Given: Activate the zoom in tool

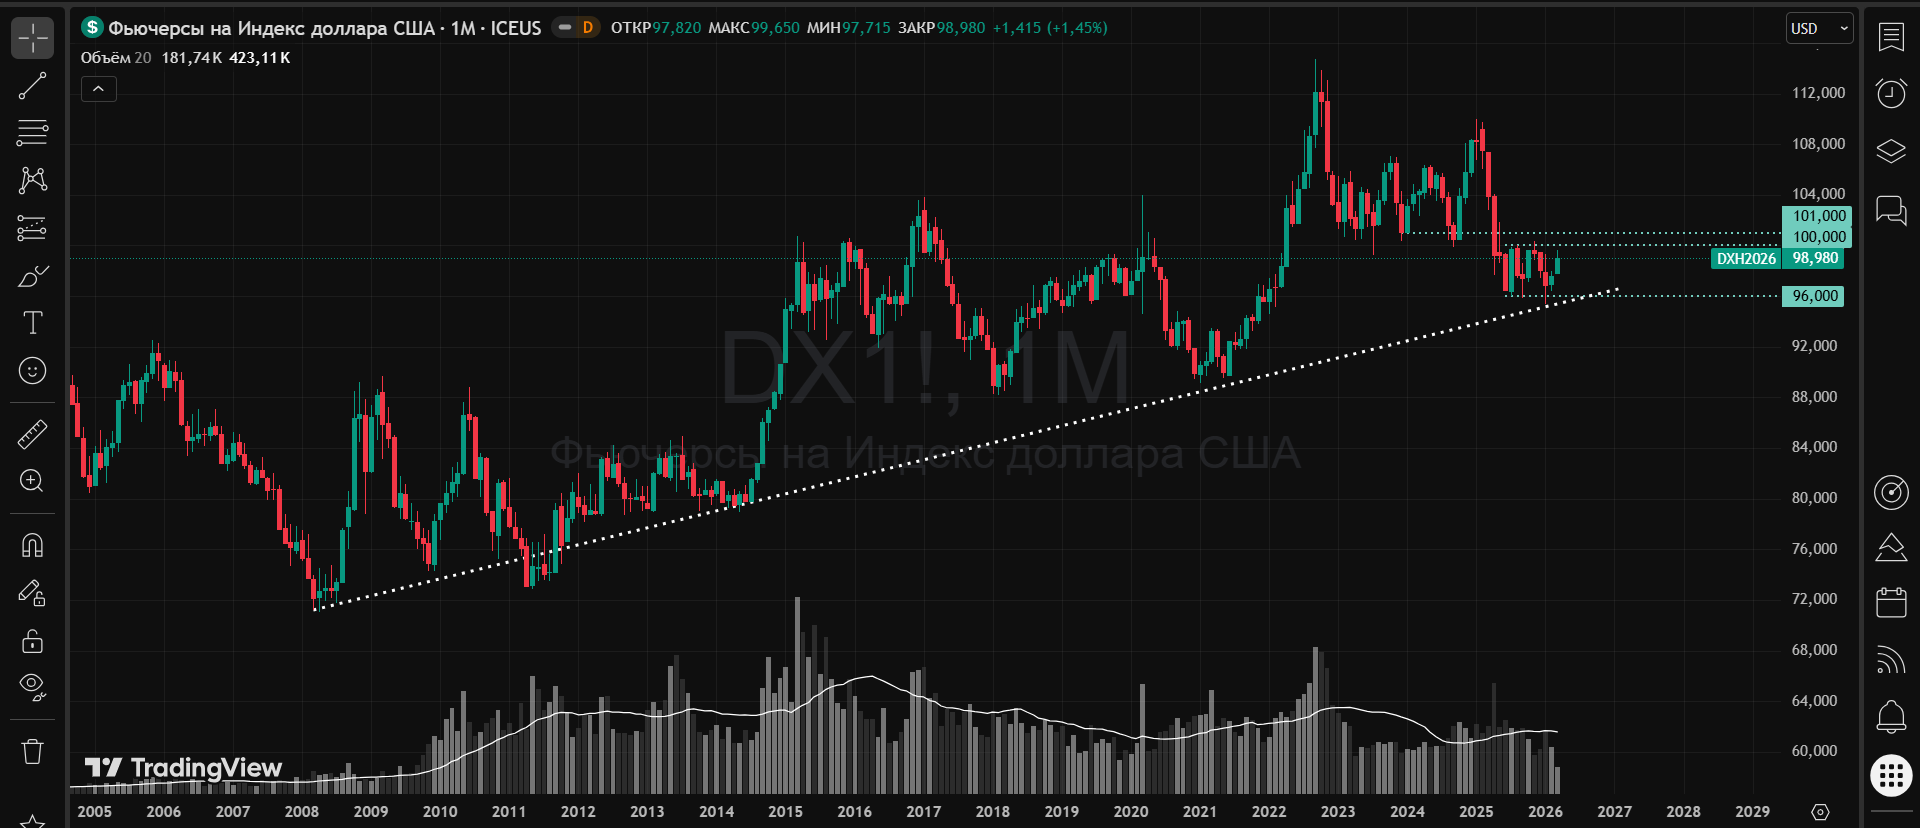Looking at the screenshot, I should pos(33,481).
